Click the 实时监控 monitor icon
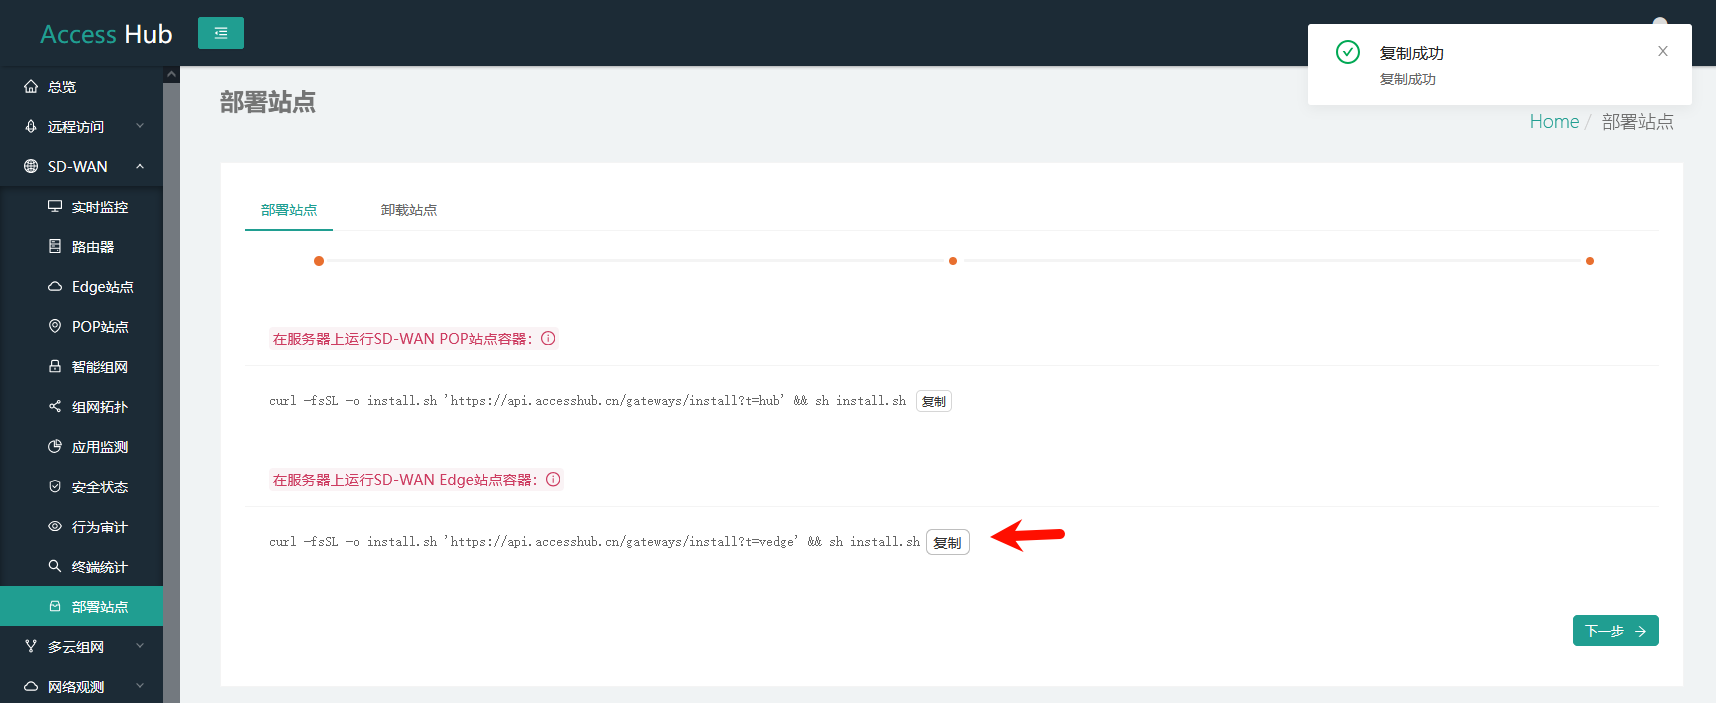Screen dimensions: 1716x703 tap(55, 206)
